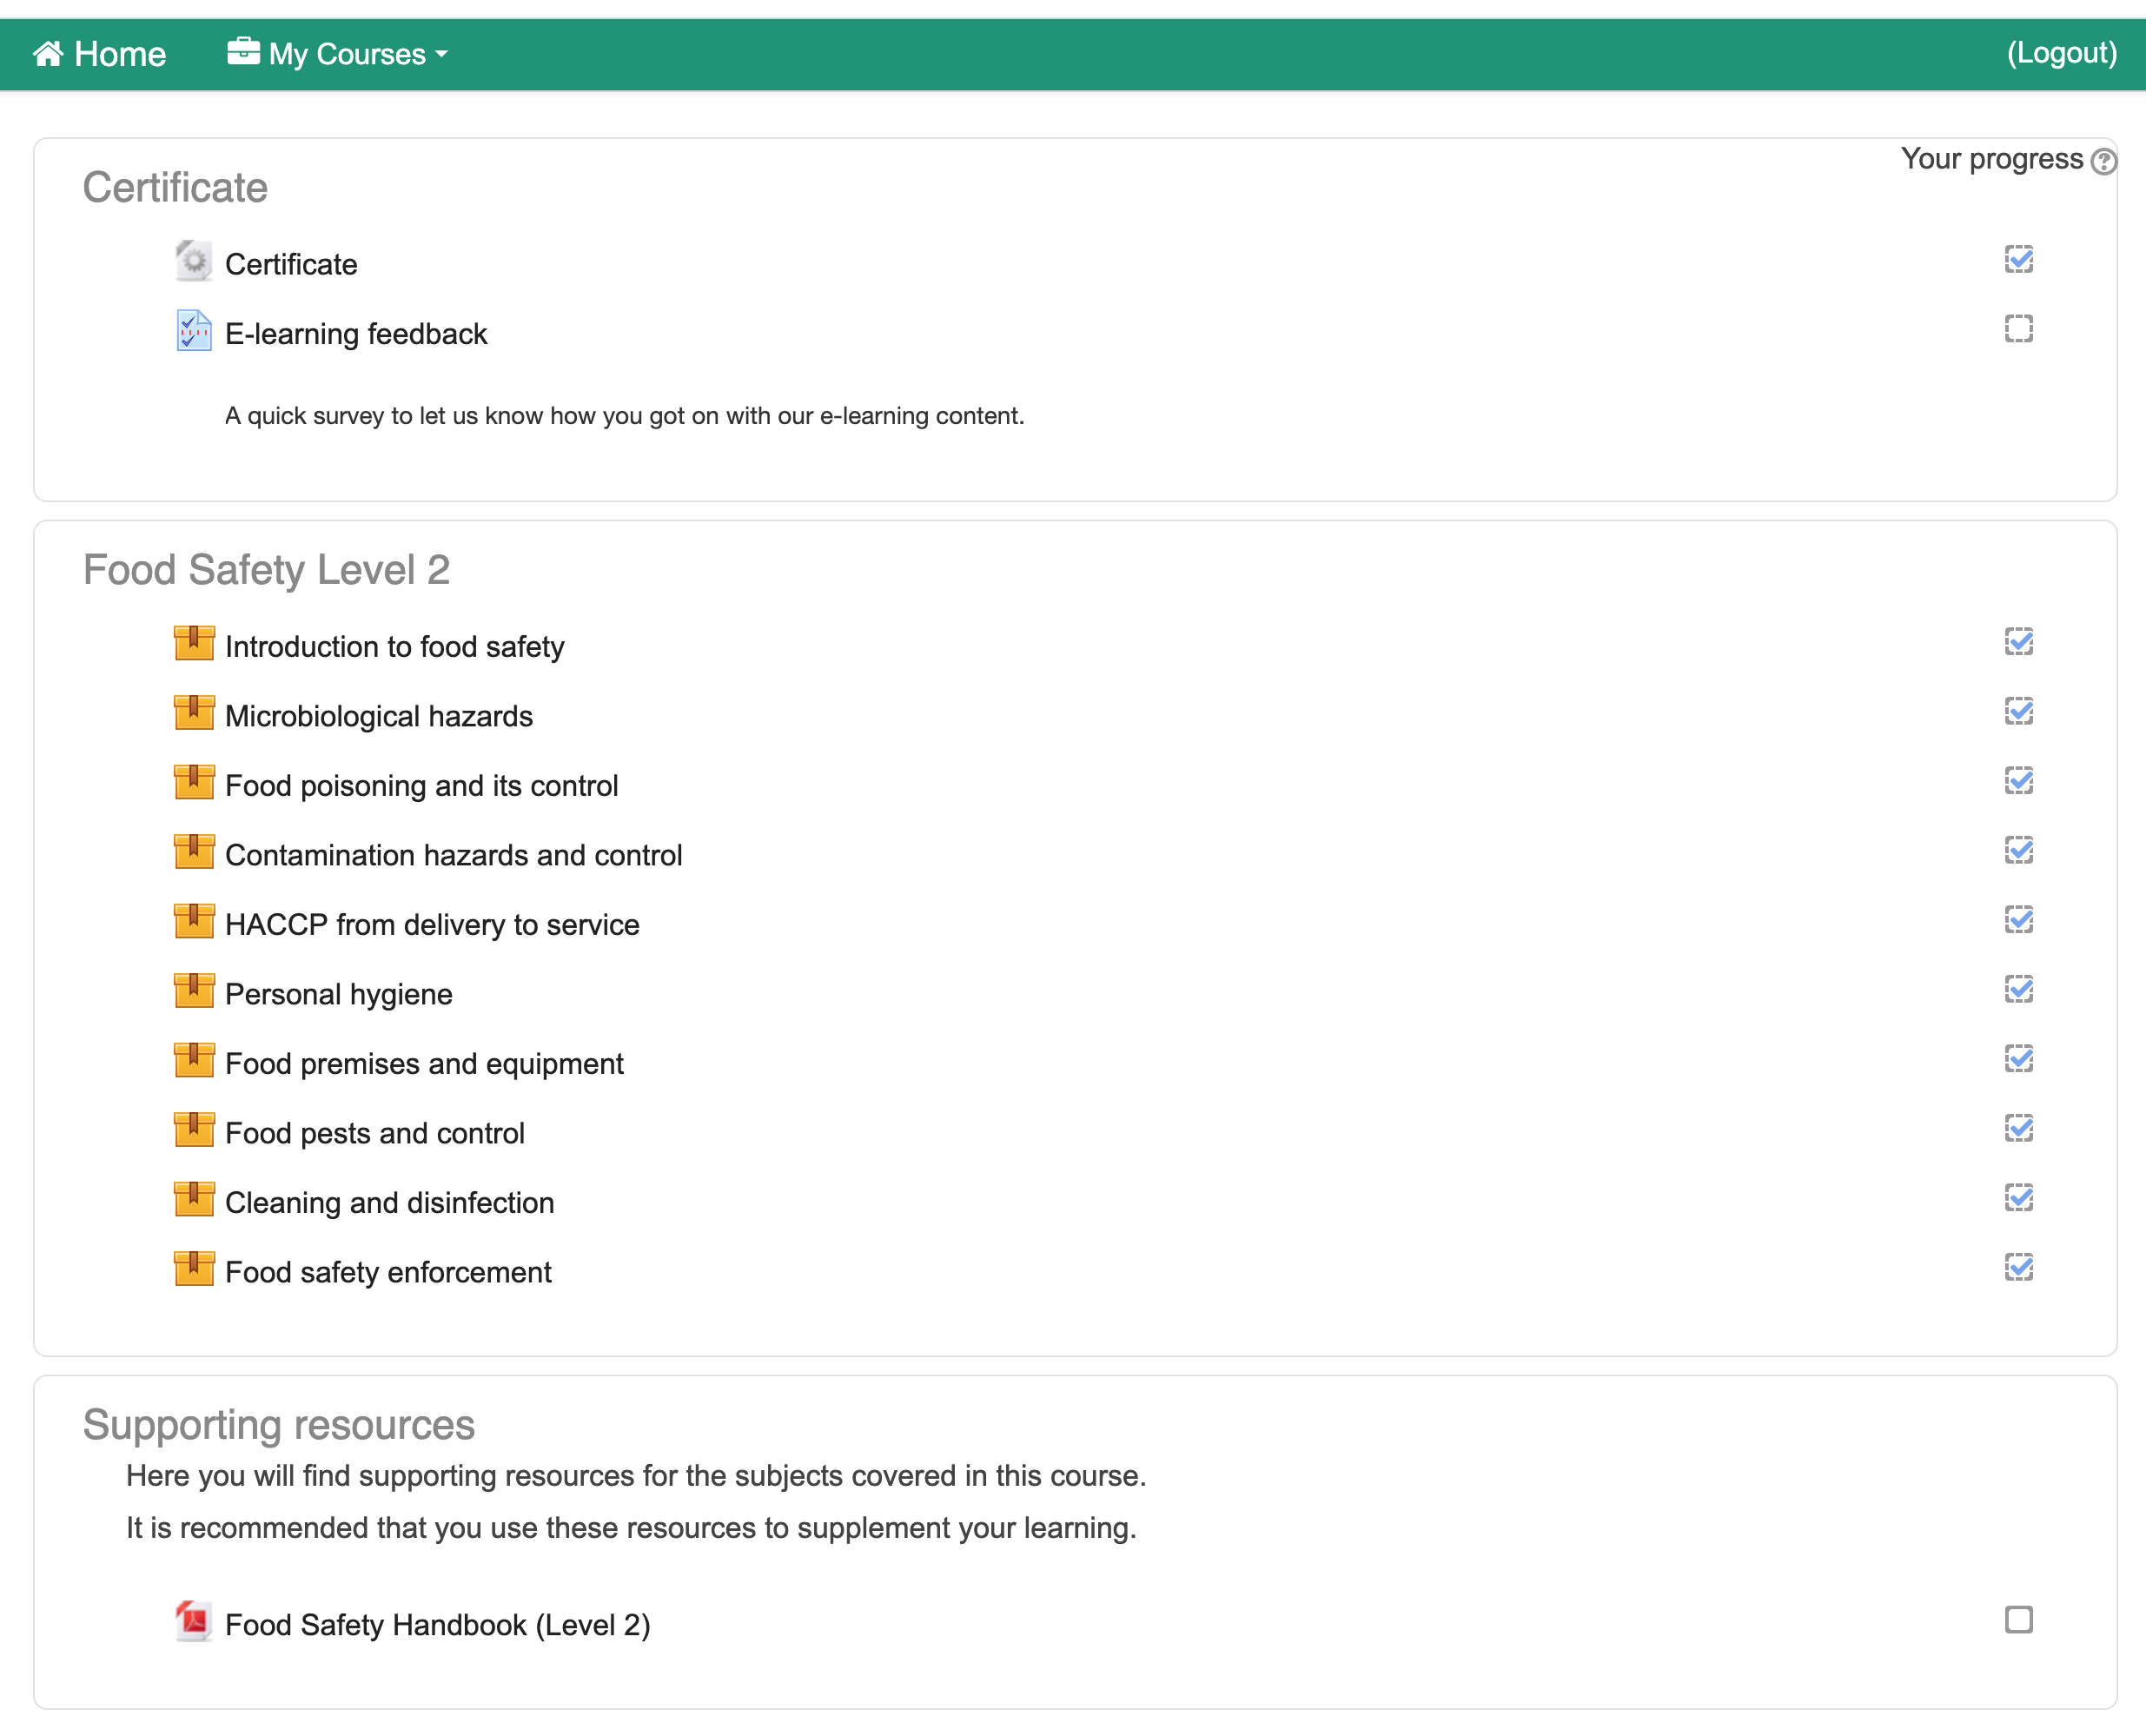
Task: Open Introduction to food safety module
Action: pyautogui.click(x=394, y=647)
